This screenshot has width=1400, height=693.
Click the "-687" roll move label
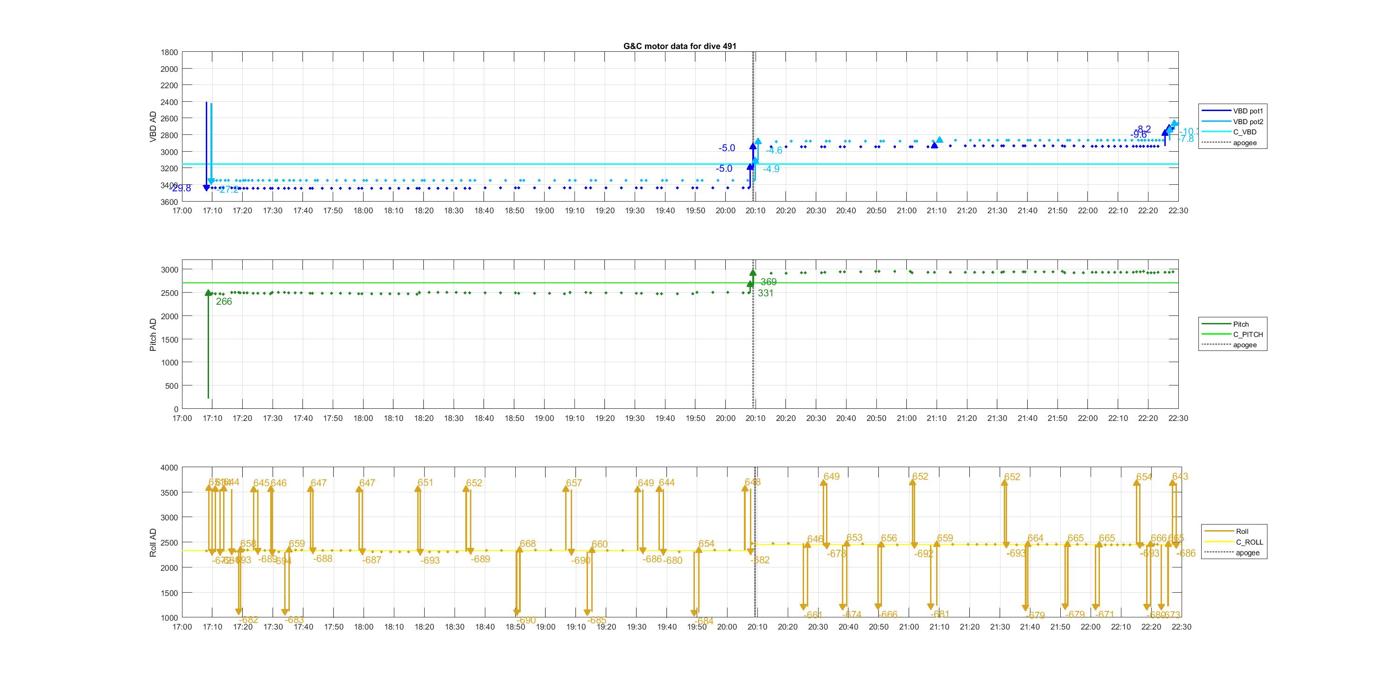(x=371, y=560)
